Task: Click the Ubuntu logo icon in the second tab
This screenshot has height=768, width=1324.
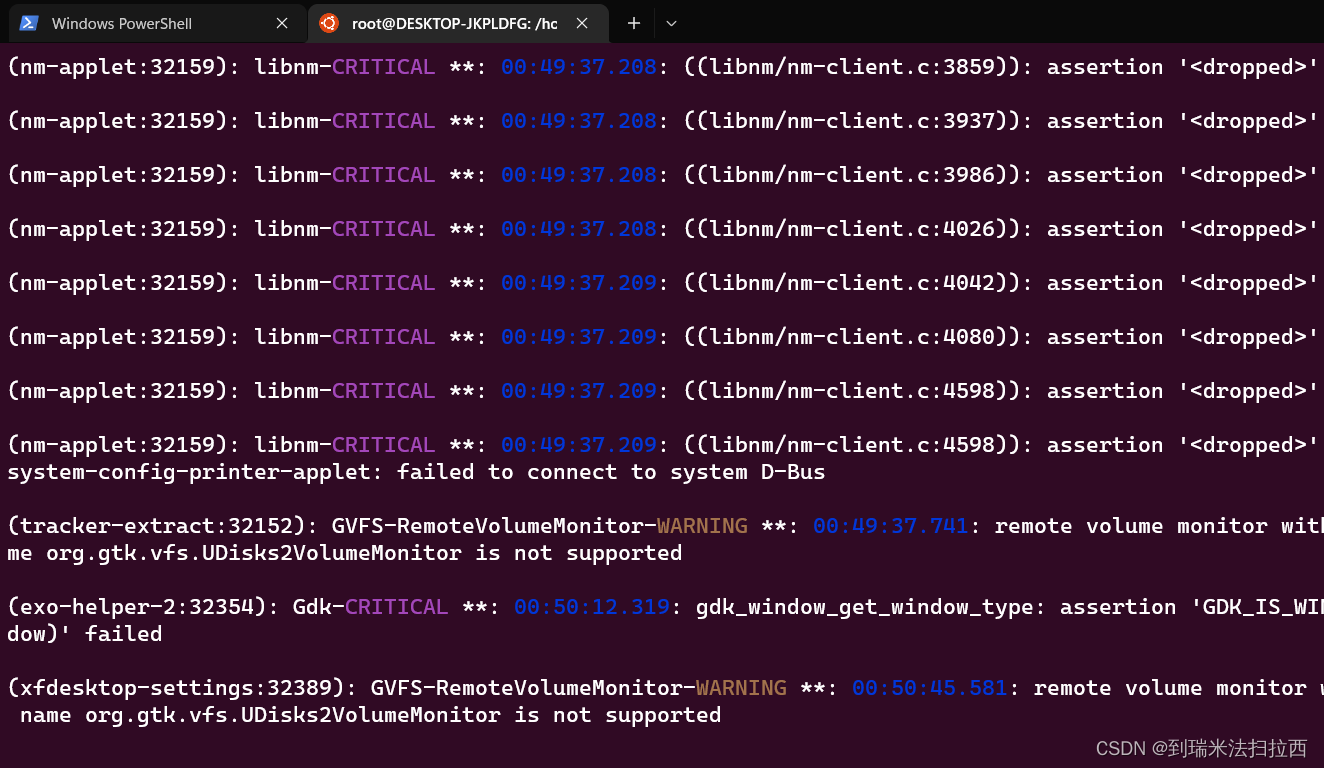Action: point(329,23)
